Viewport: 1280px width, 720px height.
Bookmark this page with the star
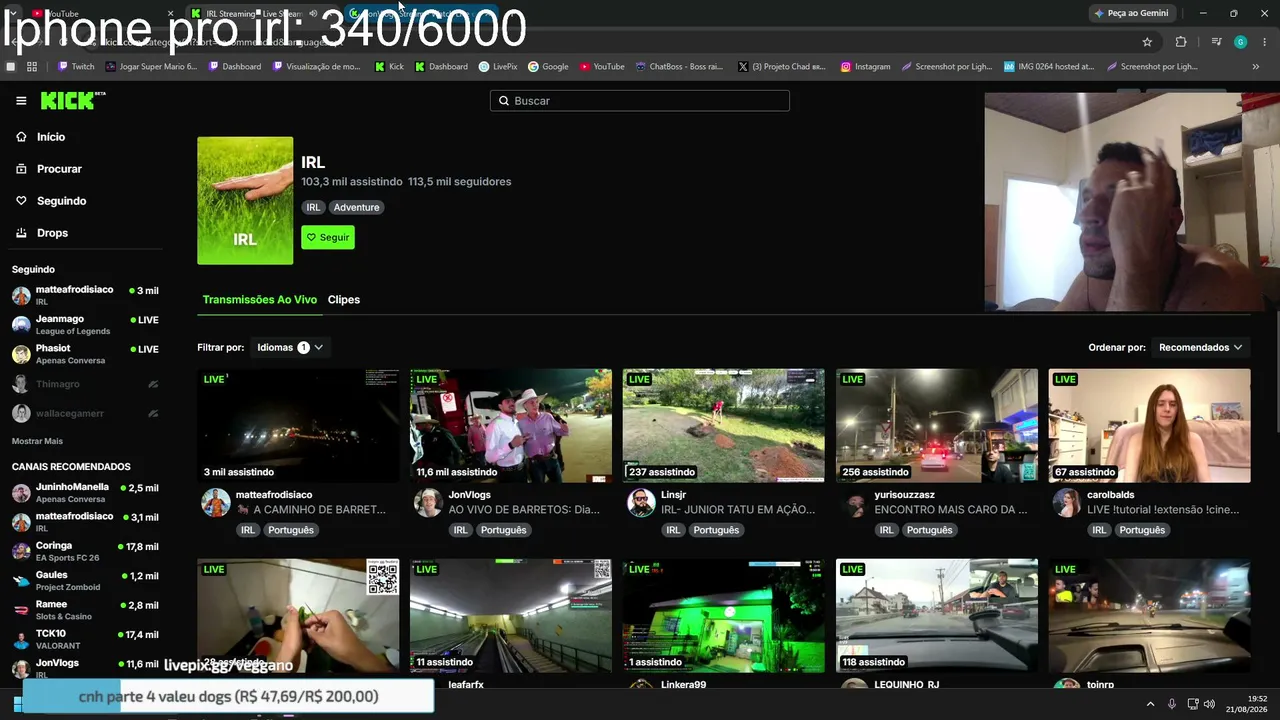[1147, 42]
